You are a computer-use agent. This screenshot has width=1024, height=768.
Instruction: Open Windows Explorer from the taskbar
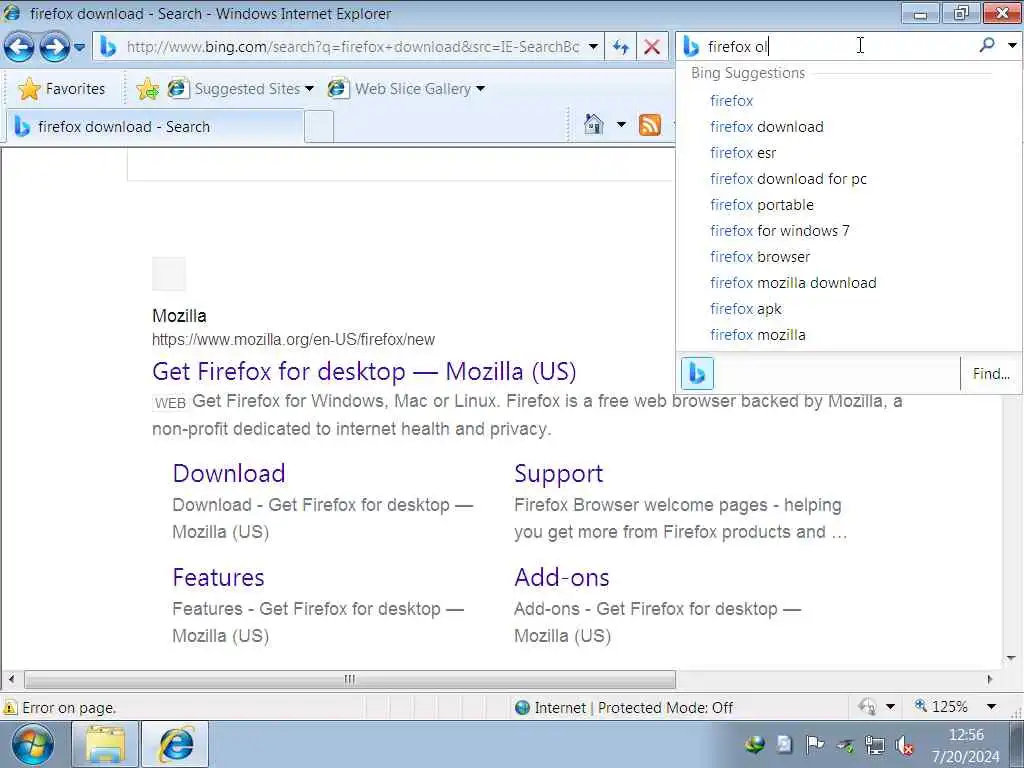click(104, 744)
